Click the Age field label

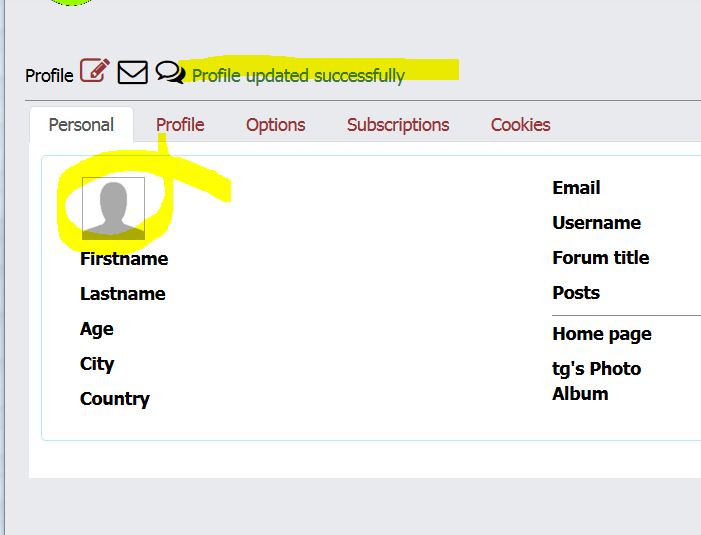[x=97, y=329]
